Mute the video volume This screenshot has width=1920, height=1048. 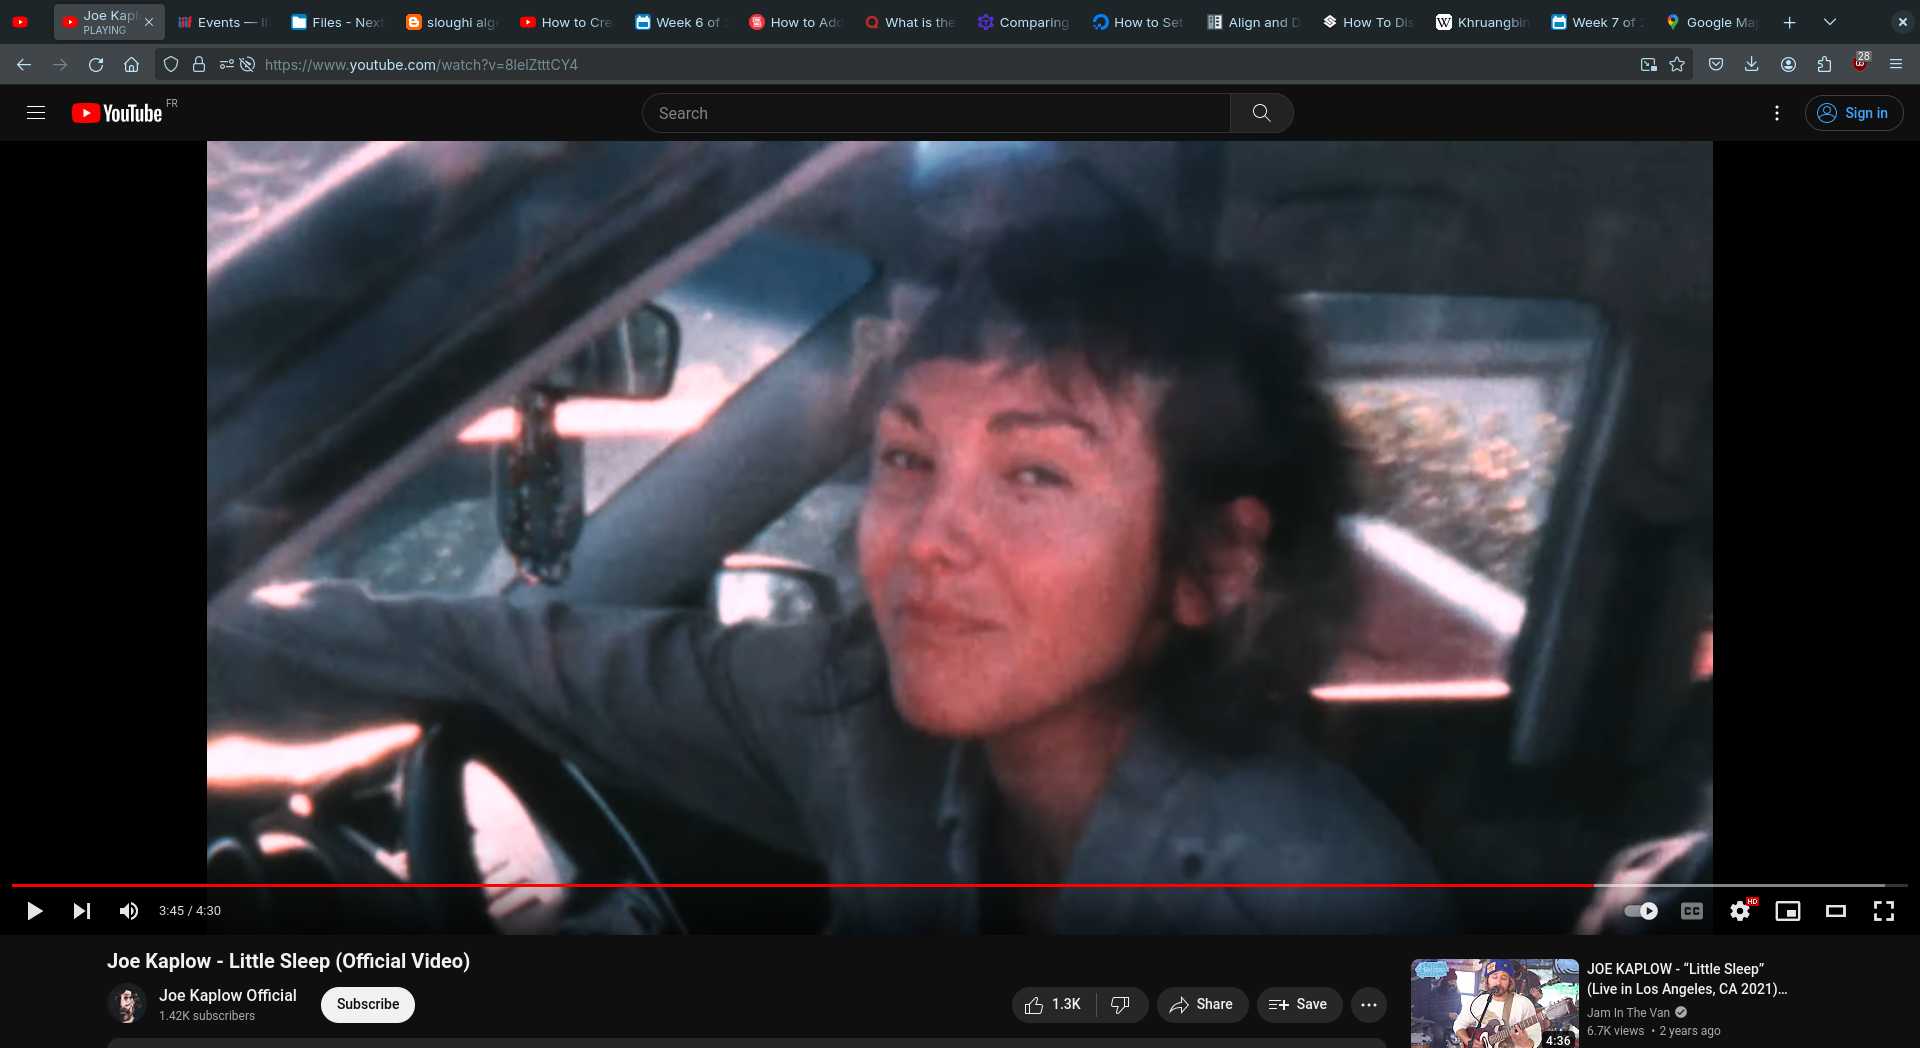click(129, 911)
